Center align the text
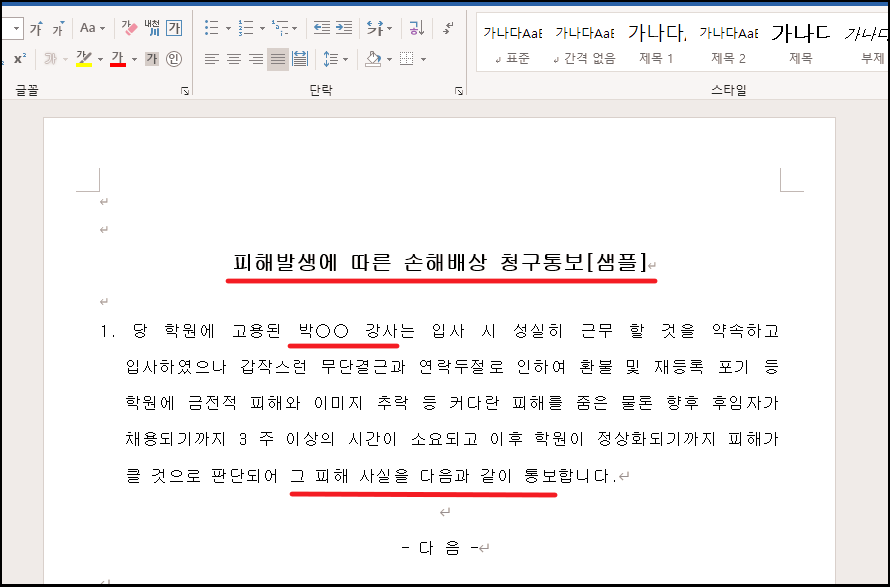The height and width of the screenshot is (587, 890). click(234, 58)
